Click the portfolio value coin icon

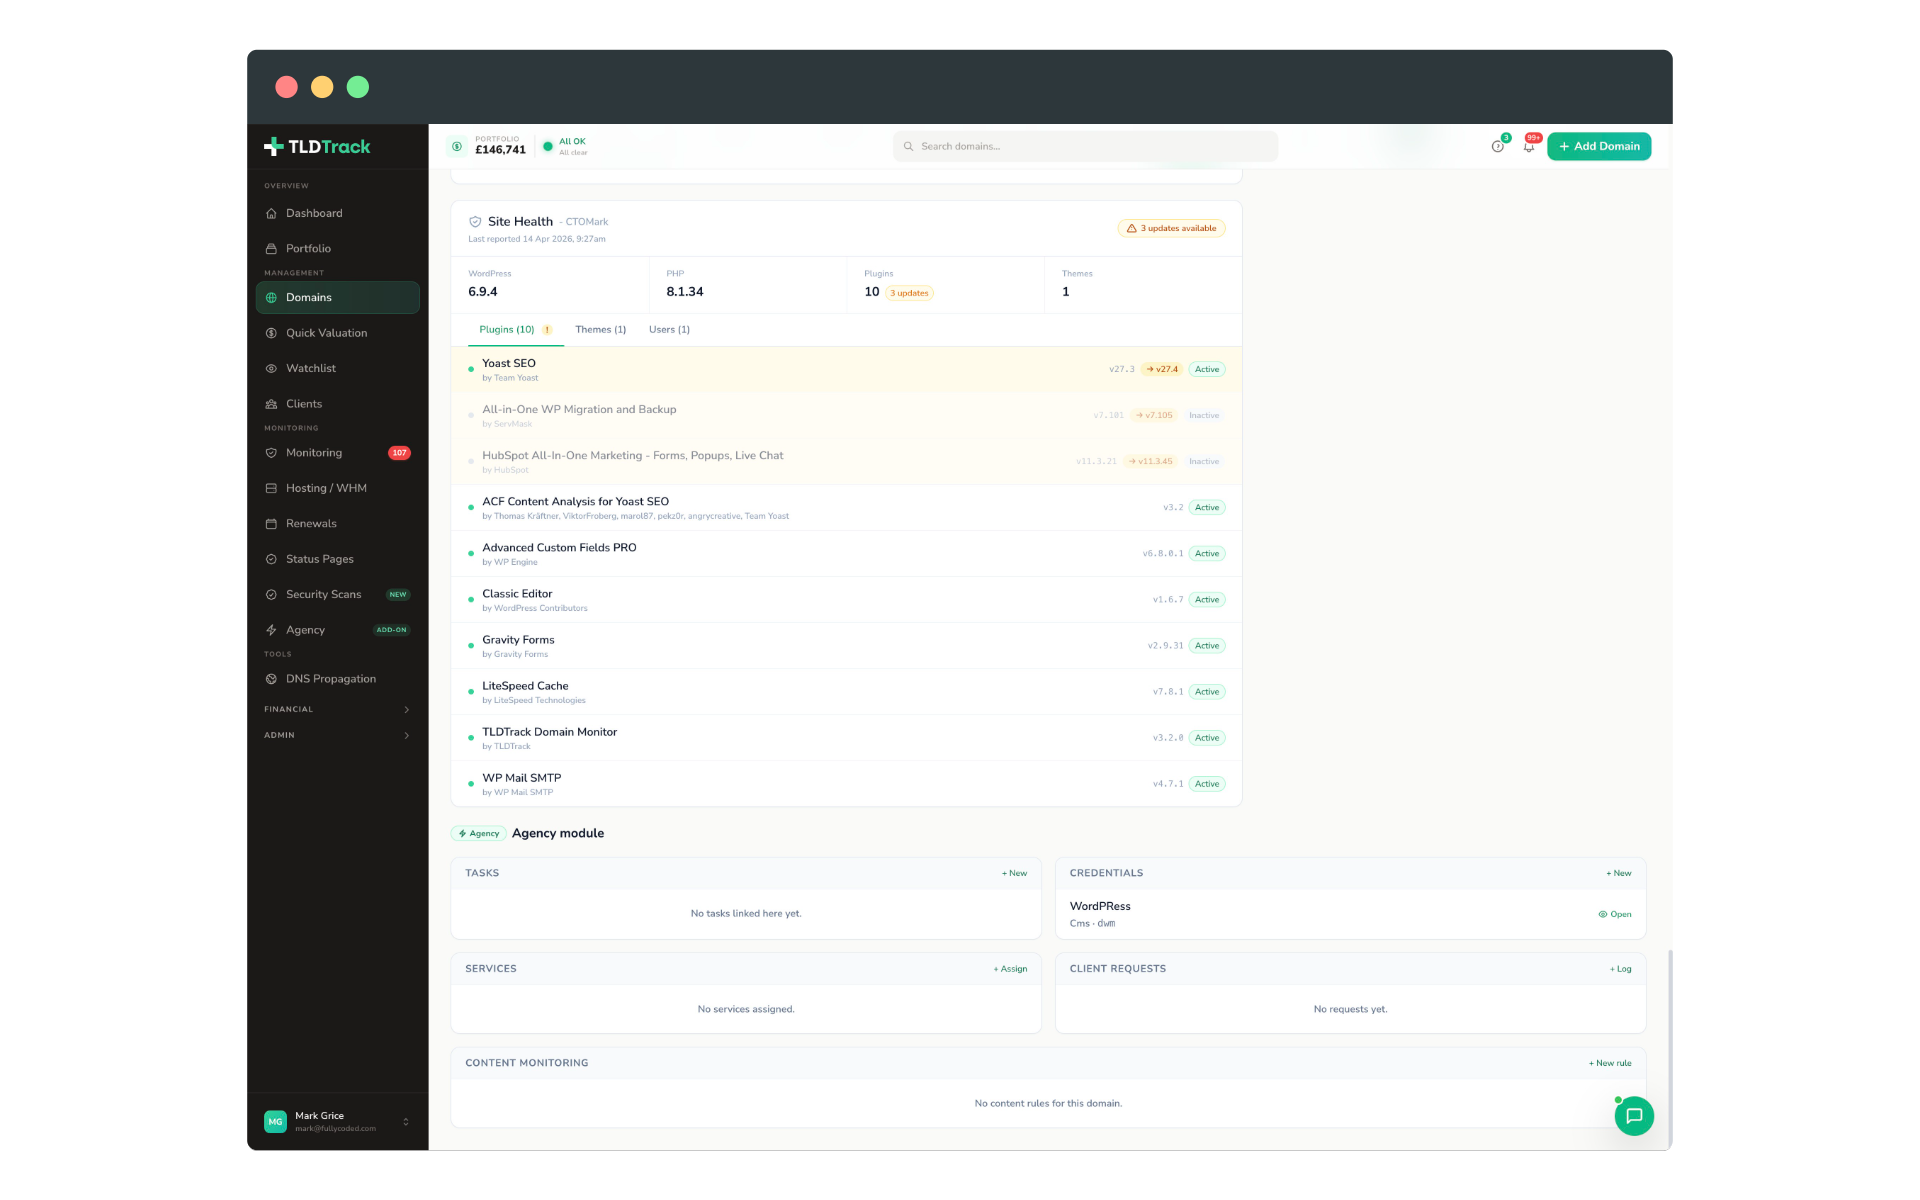pyautogui.click(x=457, y=147)
